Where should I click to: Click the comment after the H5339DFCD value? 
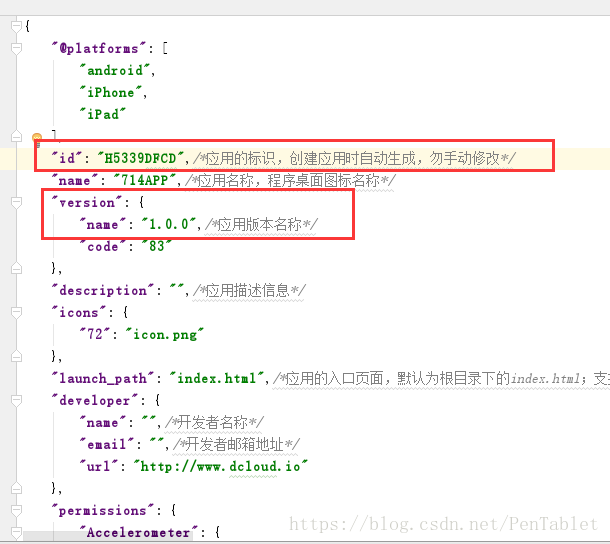pyautogui.click(x=354, y=158)
